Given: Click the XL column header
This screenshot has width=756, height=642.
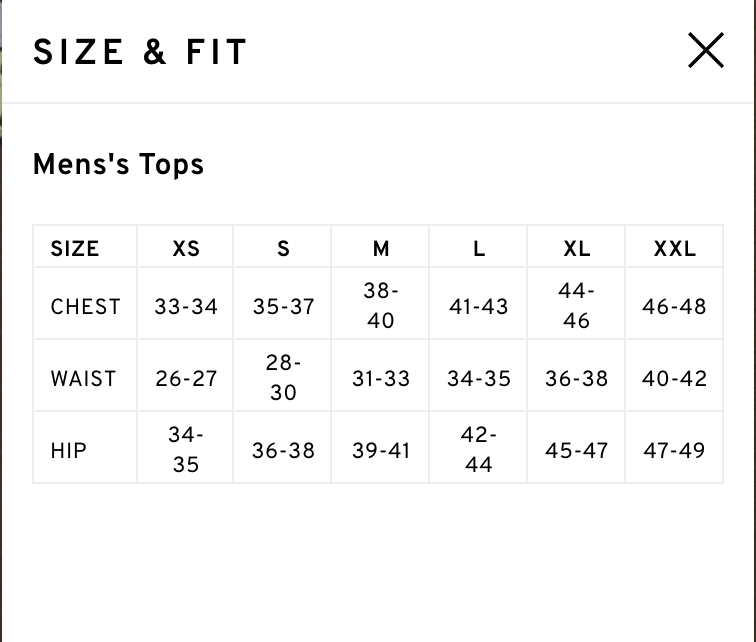Looking at the screenshot, I should click(x=577, y=249).
